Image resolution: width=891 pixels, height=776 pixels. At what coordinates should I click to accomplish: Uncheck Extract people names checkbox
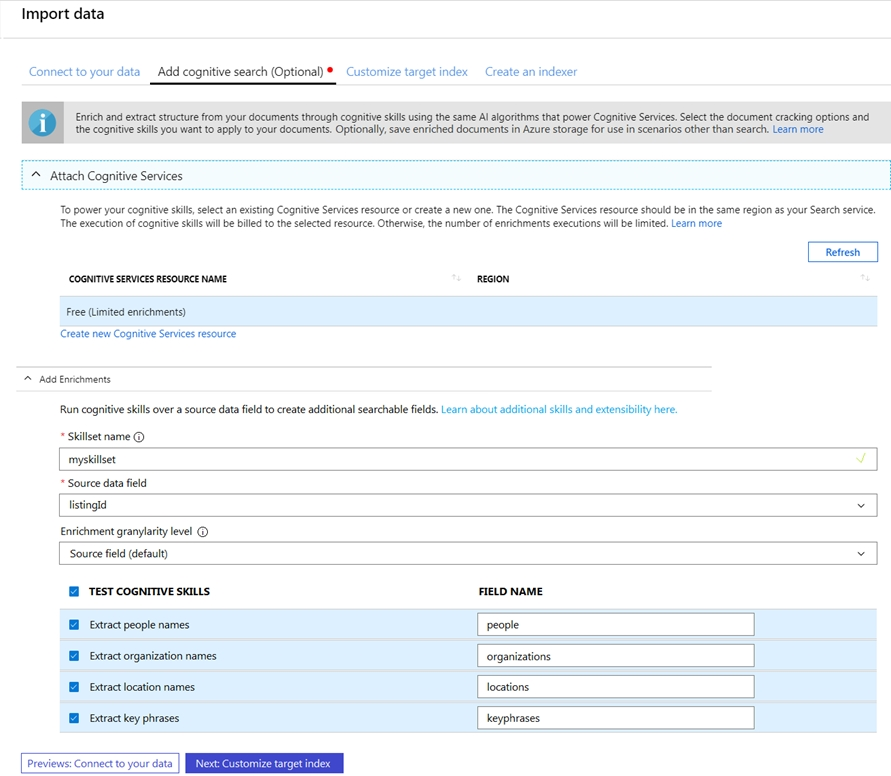pyautogui.click(x=74, y=625)
